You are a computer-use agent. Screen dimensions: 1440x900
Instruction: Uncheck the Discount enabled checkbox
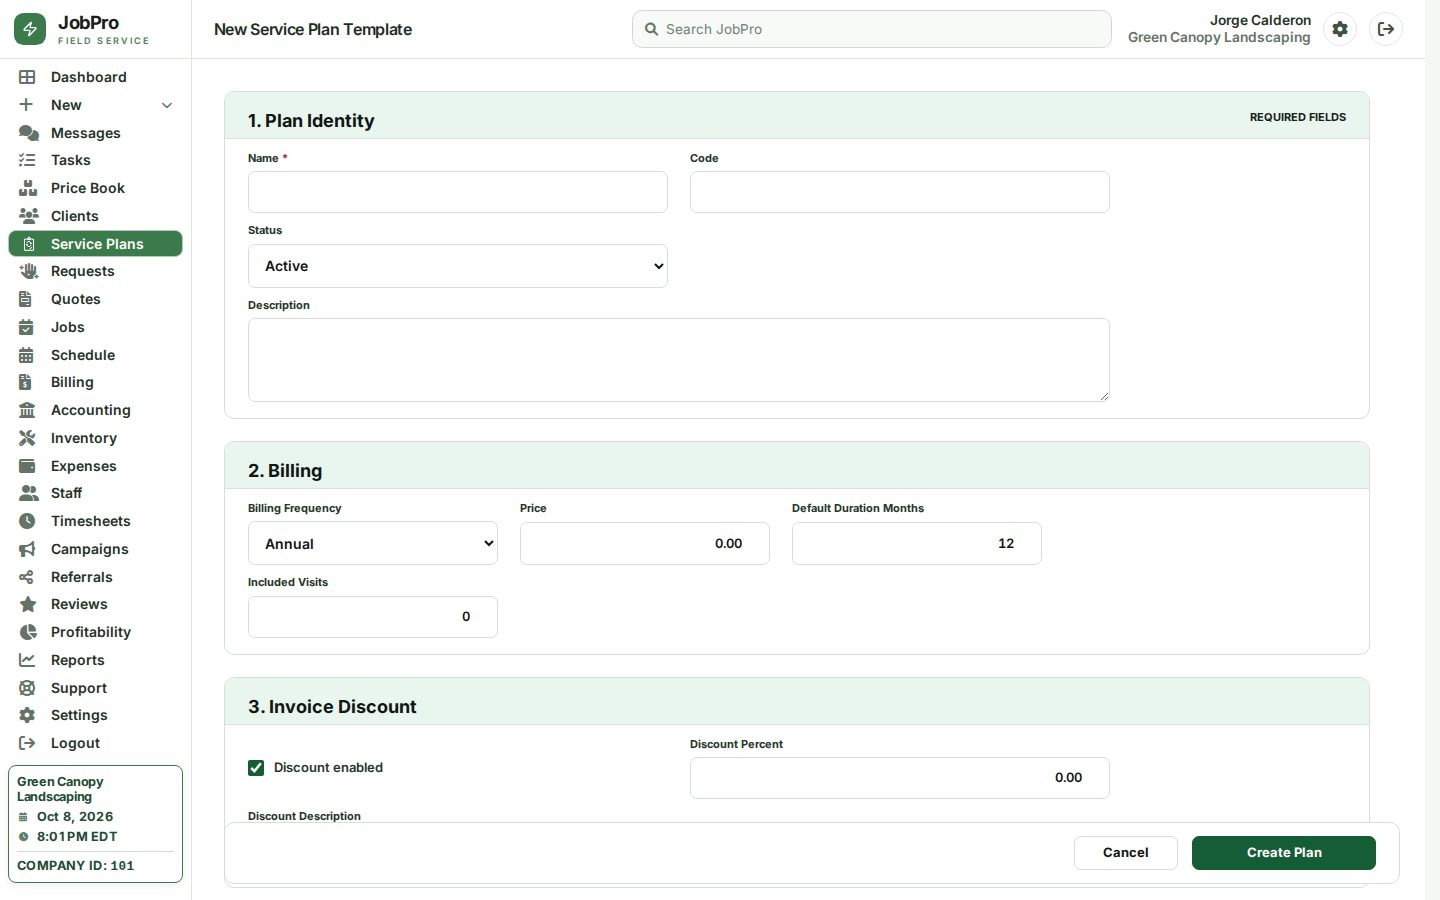(256, 768)
